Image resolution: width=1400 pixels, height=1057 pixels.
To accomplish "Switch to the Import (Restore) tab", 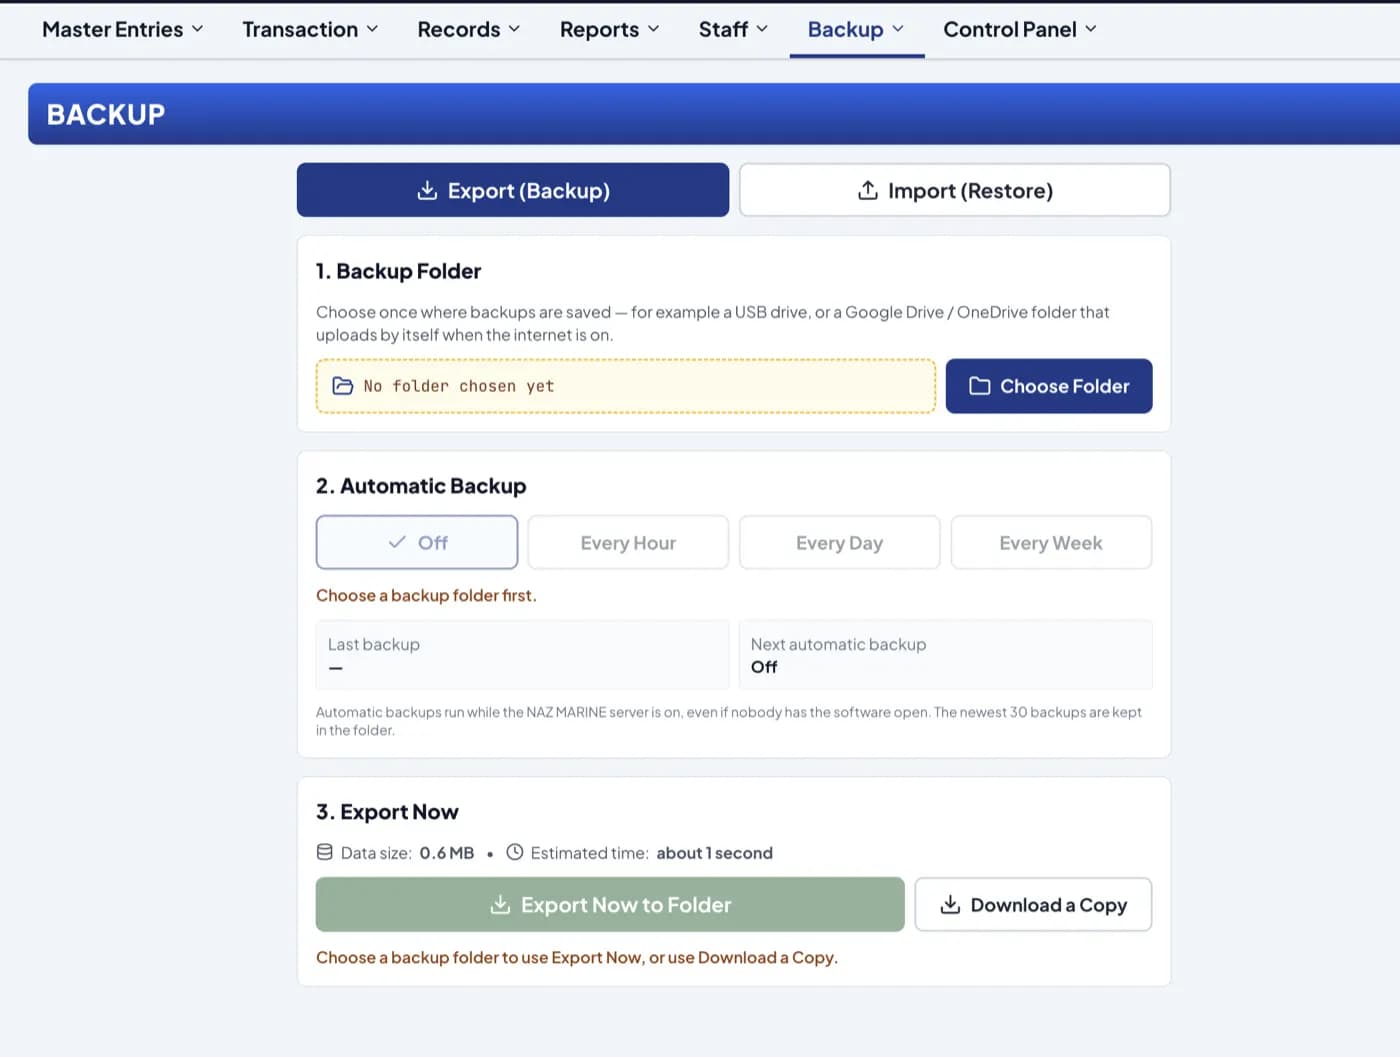I will 955,190.
